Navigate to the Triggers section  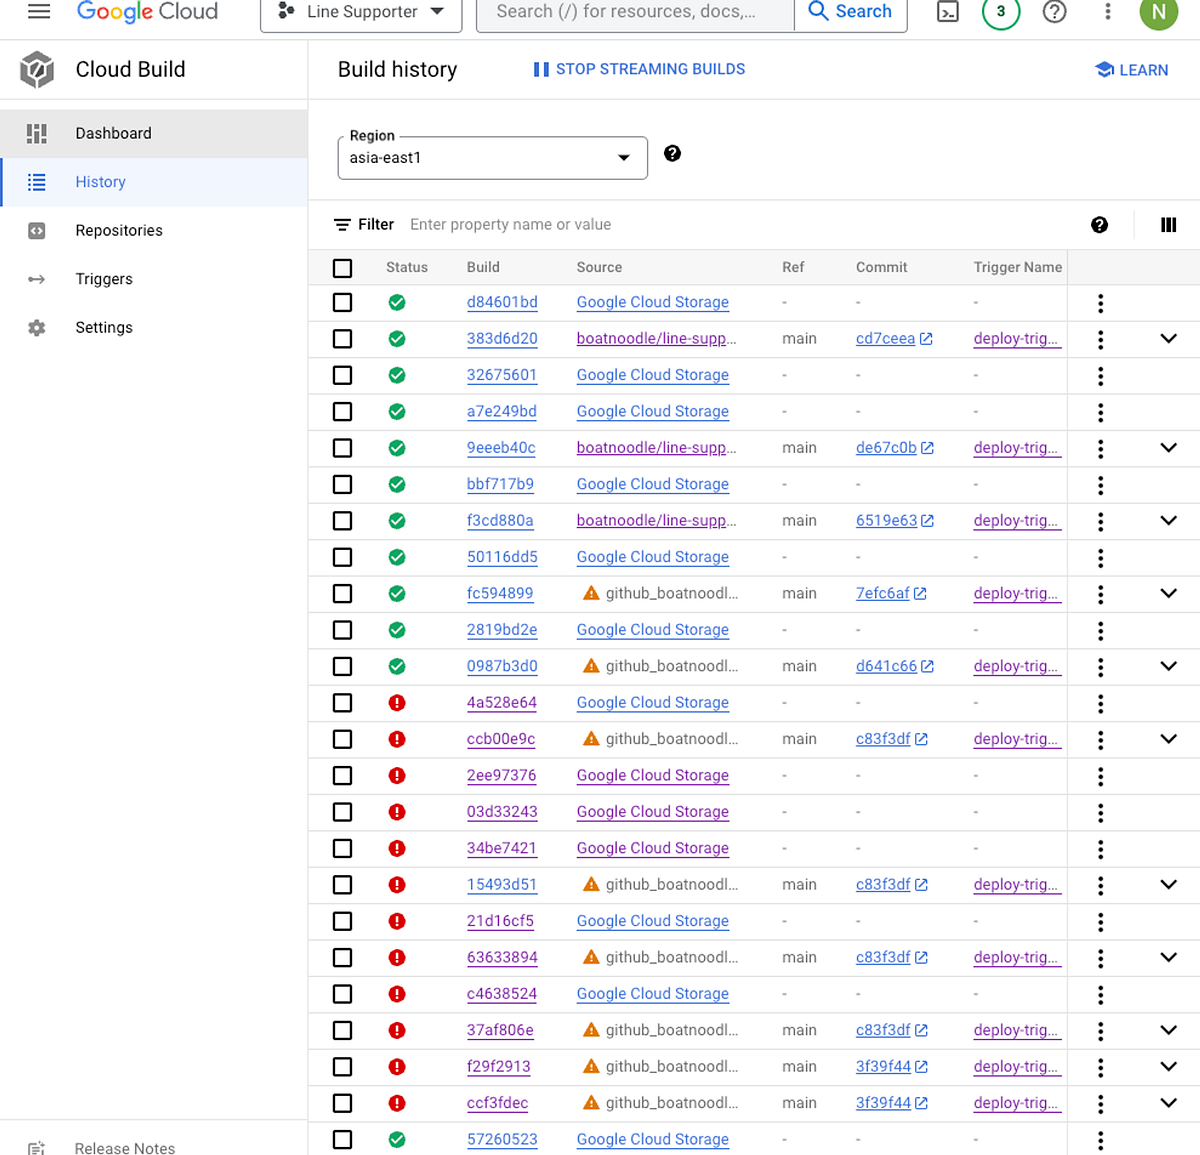point(104,279)
